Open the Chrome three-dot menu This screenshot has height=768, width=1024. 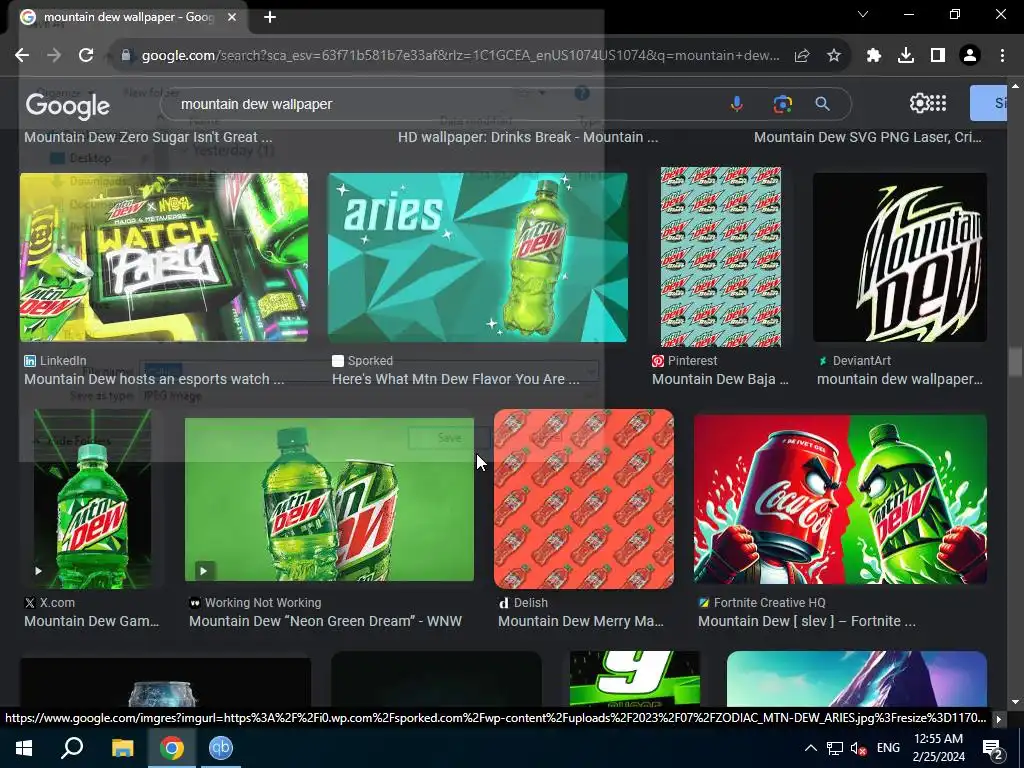pos(1002,56)
